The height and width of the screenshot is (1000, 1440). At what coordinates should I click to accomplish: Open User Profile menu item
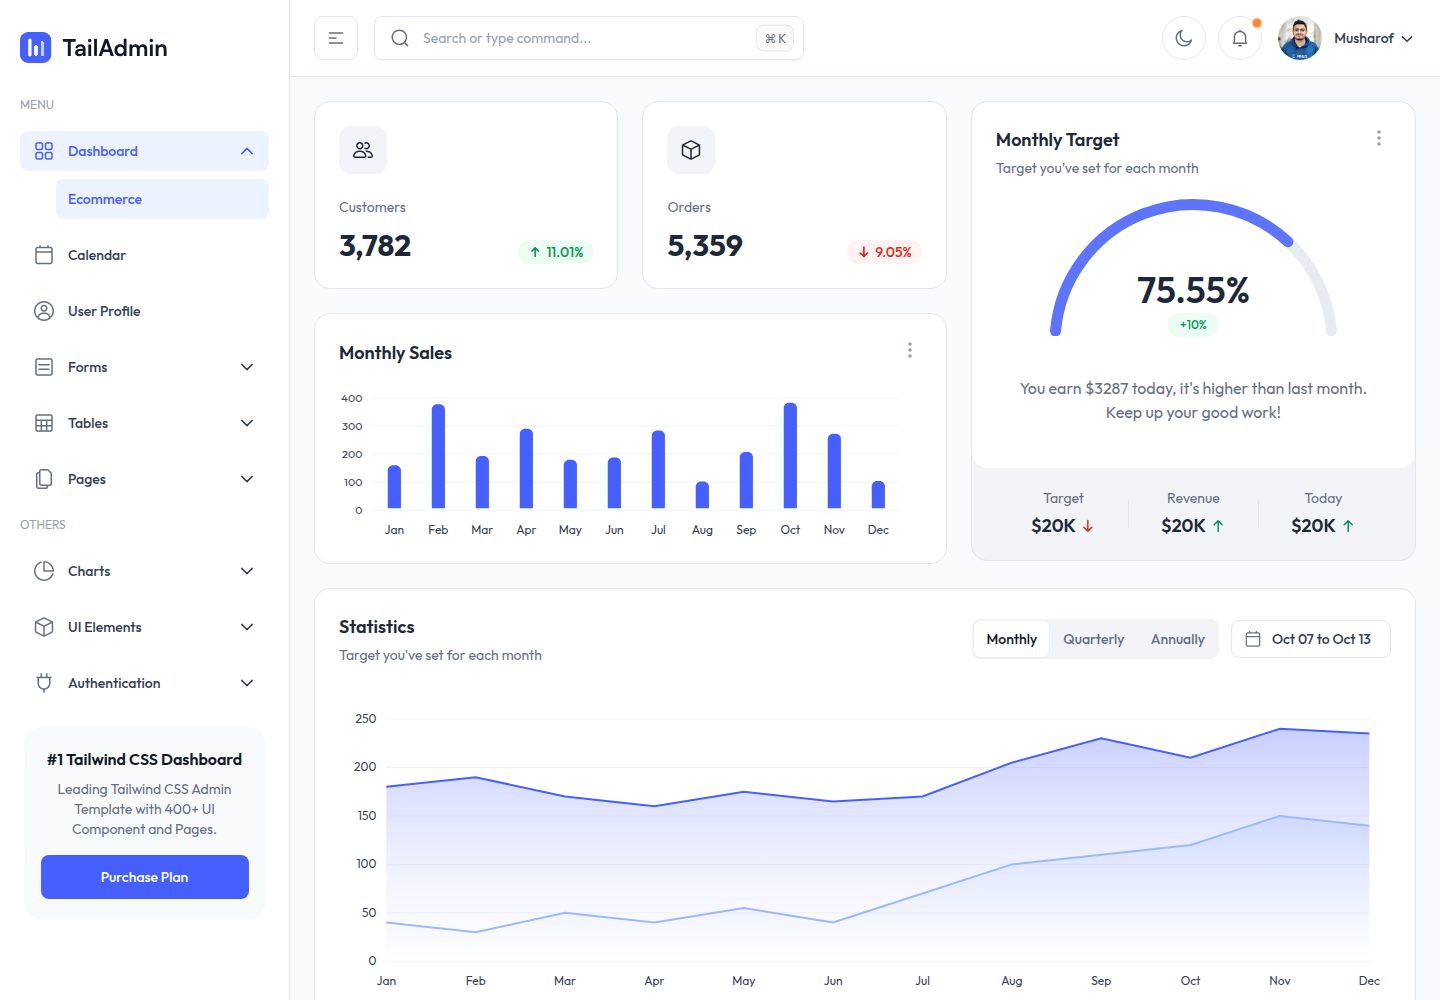(144, 311)
